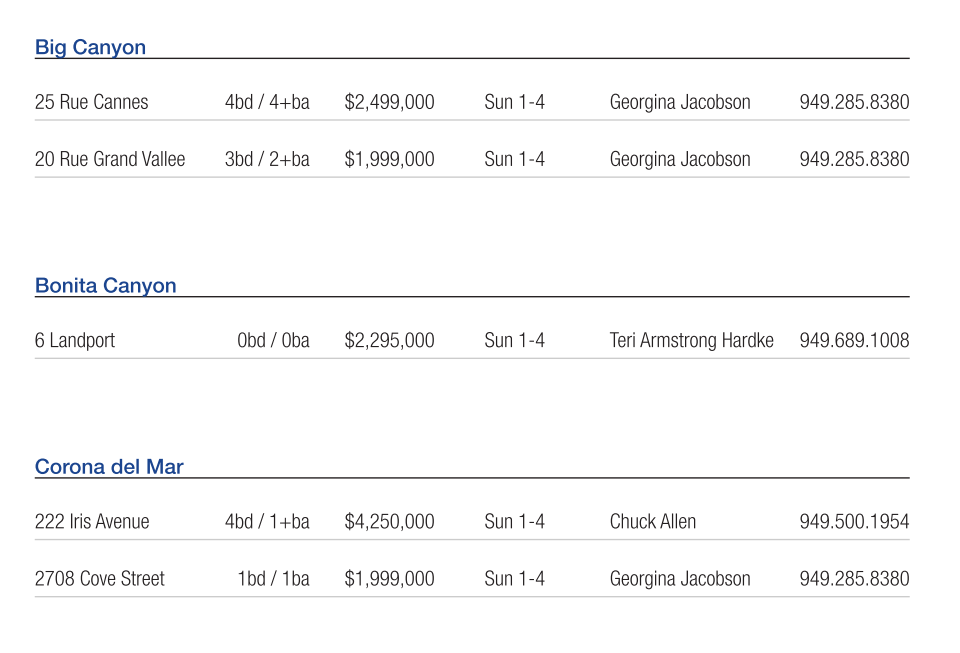Screen dimensions: 960x653
Task: Click agent name Teri Armstrong Hardke
Action: coord(691,340)
